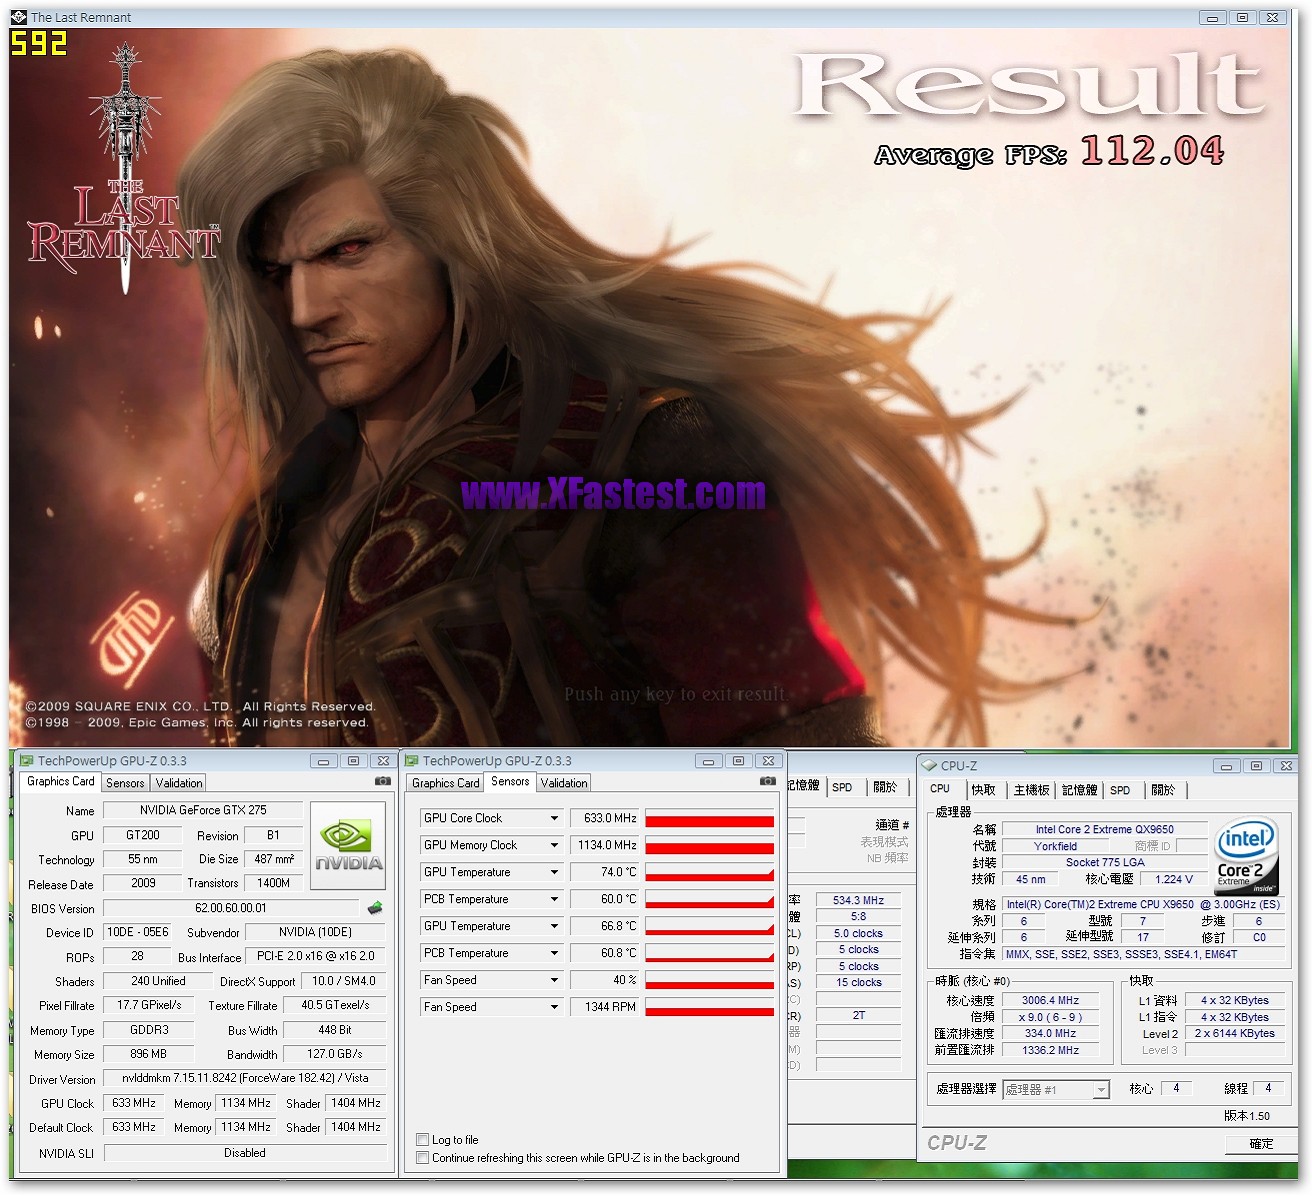The height and width of the screenshot is (1196, 1312).
Task: Select the 快取 tab in CPU-Z
Action: [x=984, y=790]
